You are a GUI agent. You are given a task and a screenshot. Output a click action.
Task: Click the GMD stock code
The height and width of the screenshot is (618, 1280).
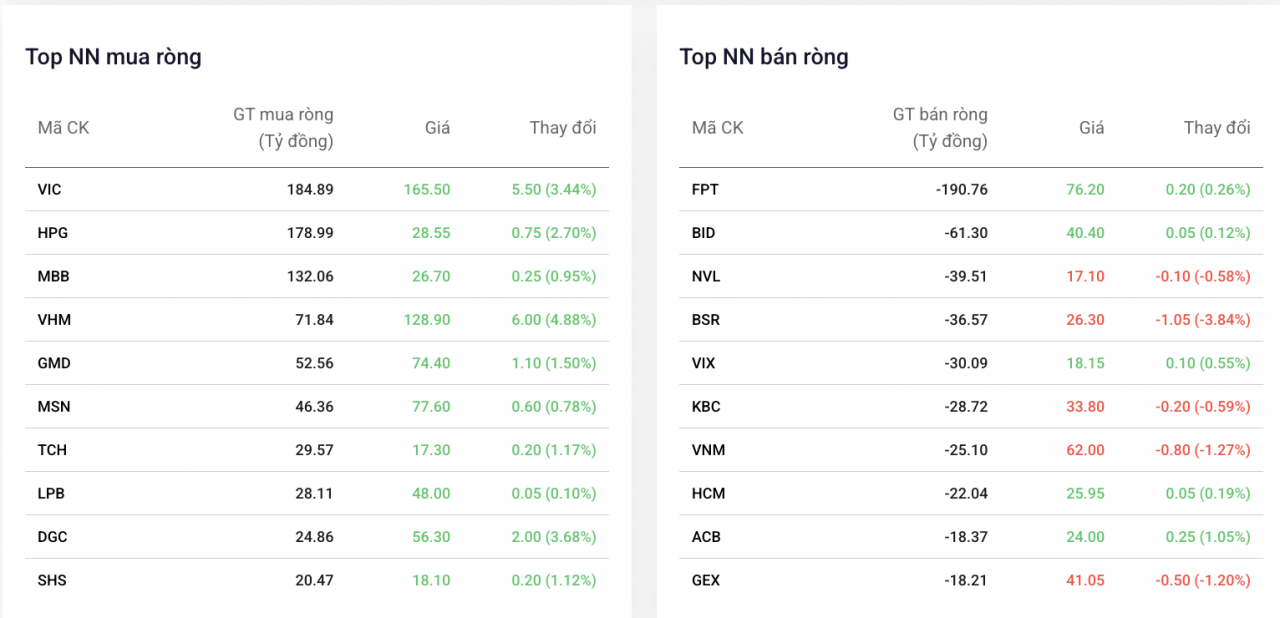point(54,363)
